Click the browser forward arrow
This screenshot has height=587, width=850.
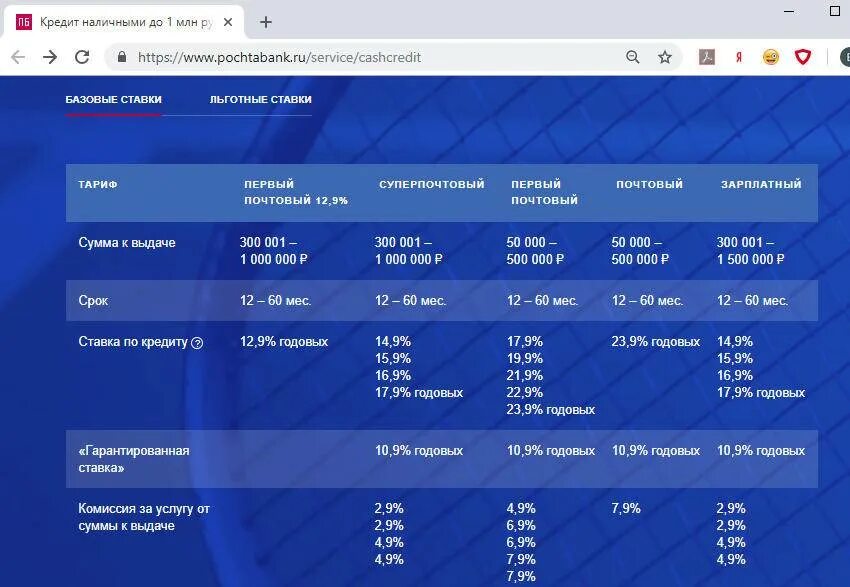point(50,57)
